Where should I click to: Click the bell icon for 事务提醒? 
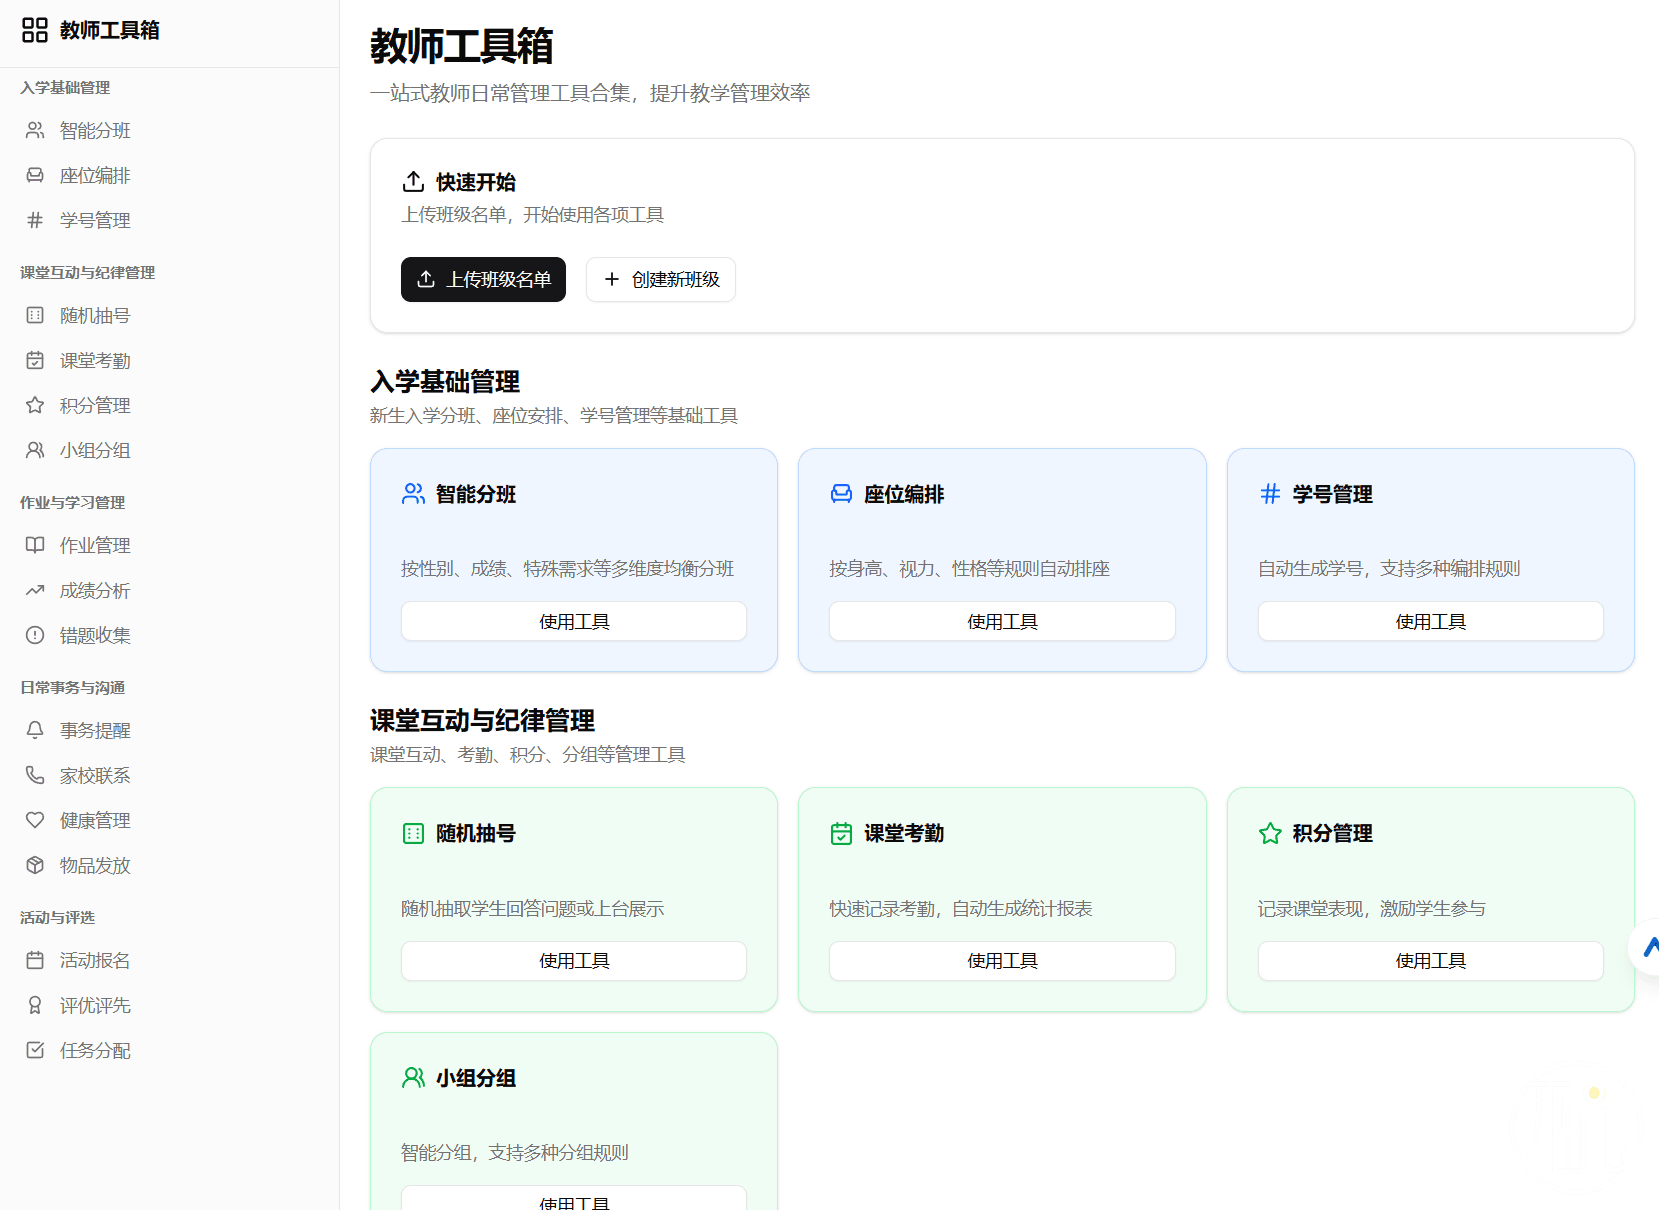pos(35,730)
